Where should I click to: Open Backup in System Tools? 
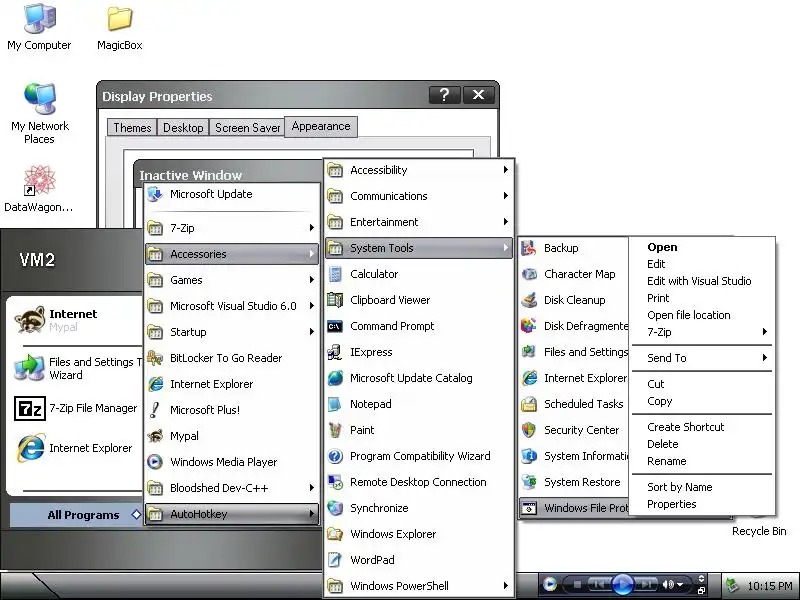click(574, 248)
